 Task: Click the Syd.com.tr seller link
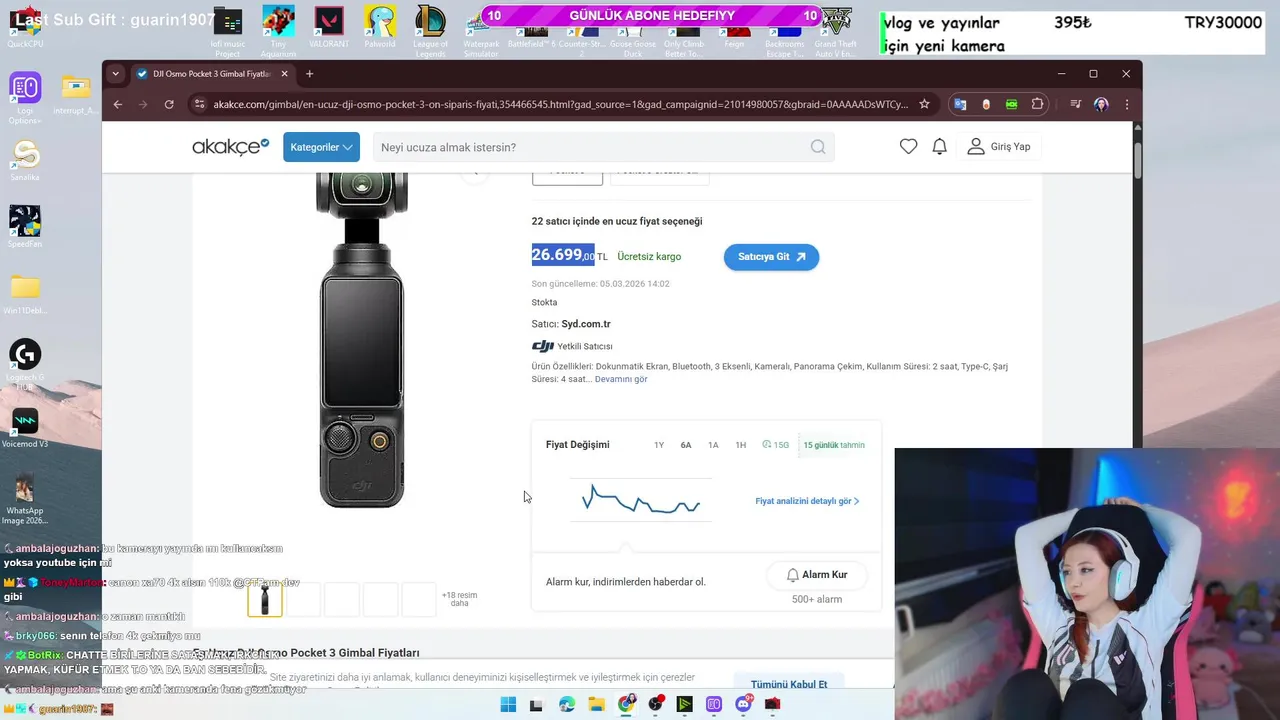(x=586, y=324)
